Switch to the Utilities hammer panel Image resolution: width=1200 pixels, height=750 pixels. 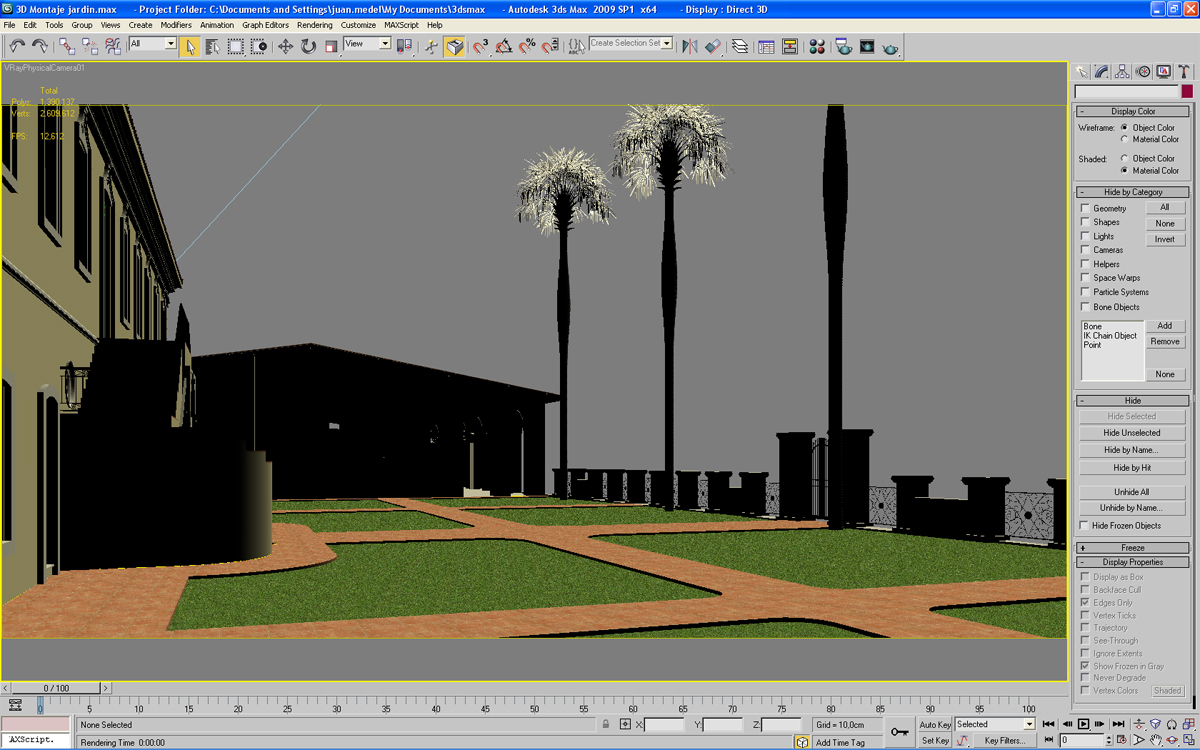pos(1184,71)
